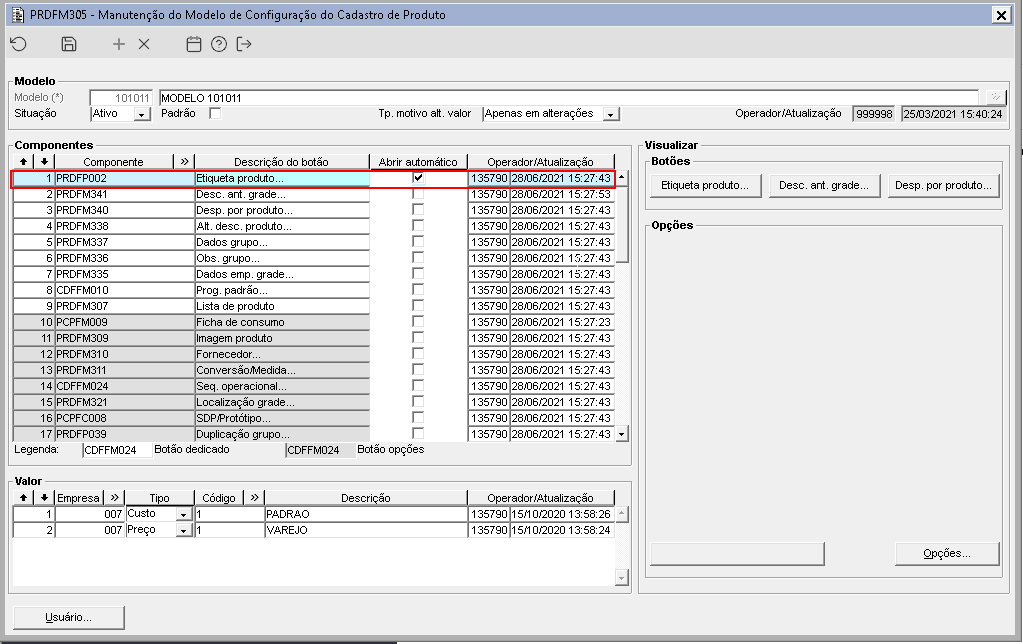Check Abrir automático for Alt. desc. produto
The height and width of the screenshot is (644, 1023).
click(x=418, y=226)
